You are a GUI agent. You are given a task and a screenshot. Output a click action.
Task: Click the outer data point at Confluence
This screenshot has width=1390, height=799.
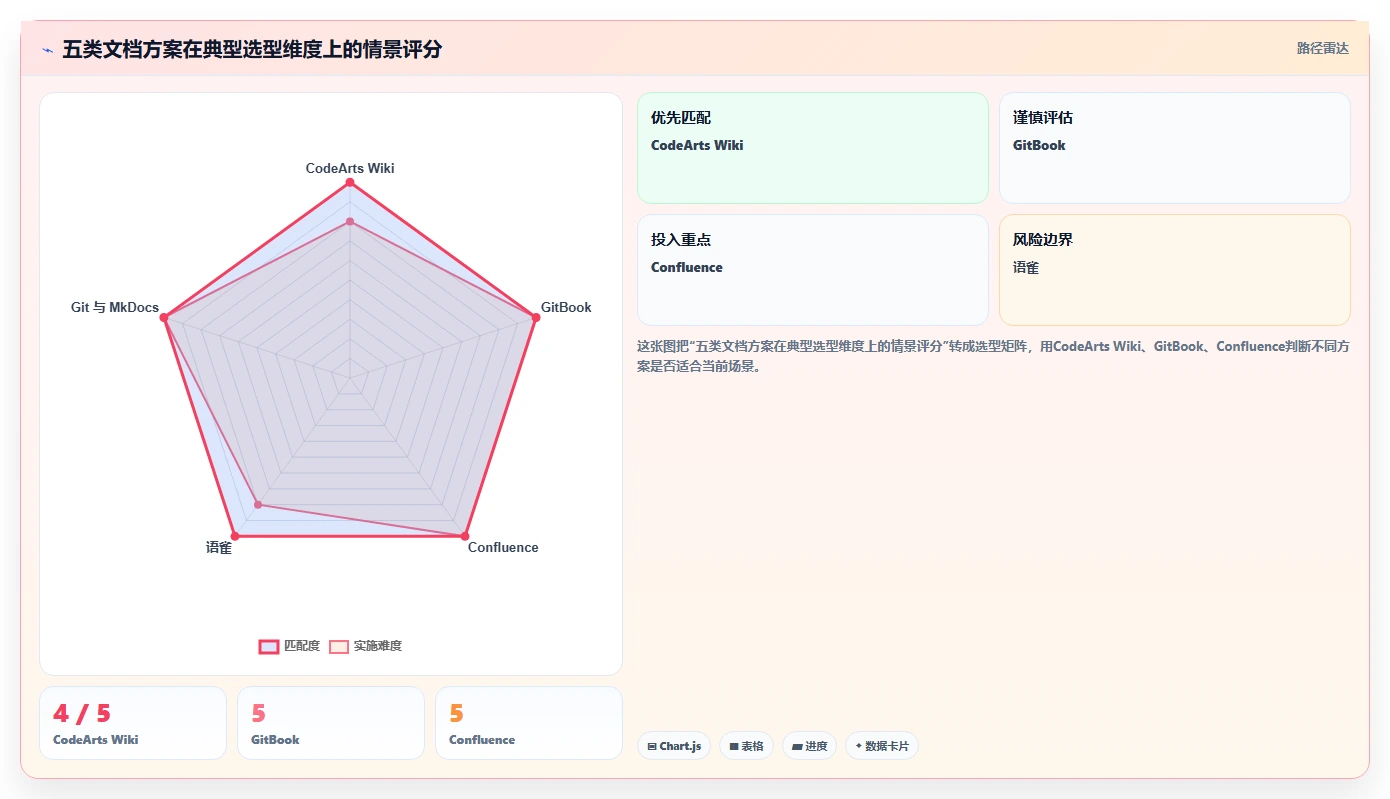(465, 536)
